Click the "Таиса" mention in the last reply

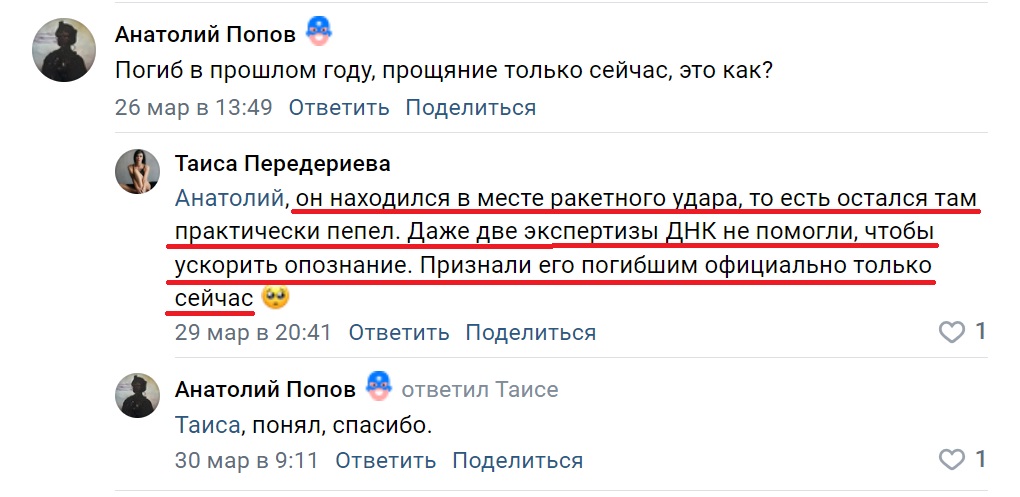pos(207,425)
